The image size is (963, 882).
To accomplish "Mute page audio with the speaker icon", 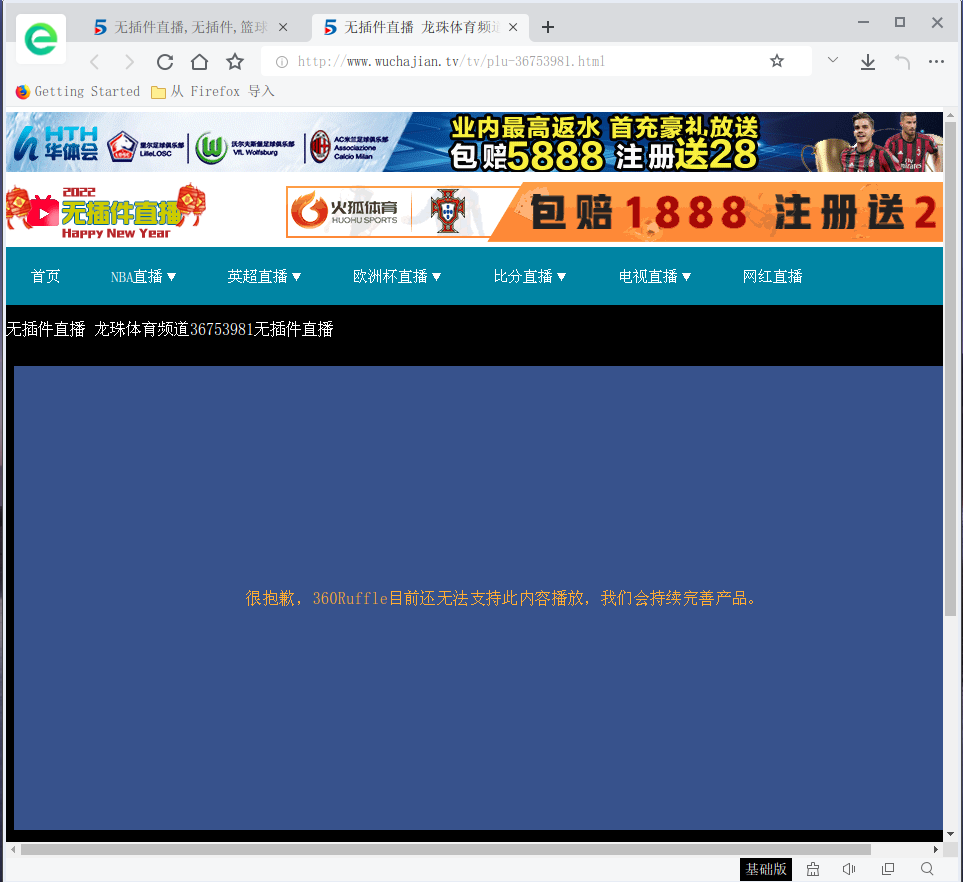I will tap(849, 869).
